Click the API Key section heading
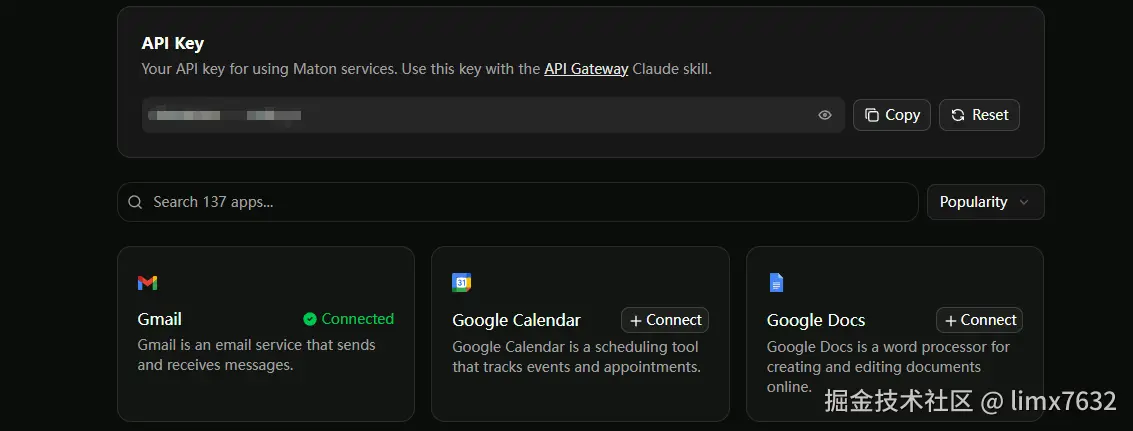1133x431 pixels. pos(173,44)
